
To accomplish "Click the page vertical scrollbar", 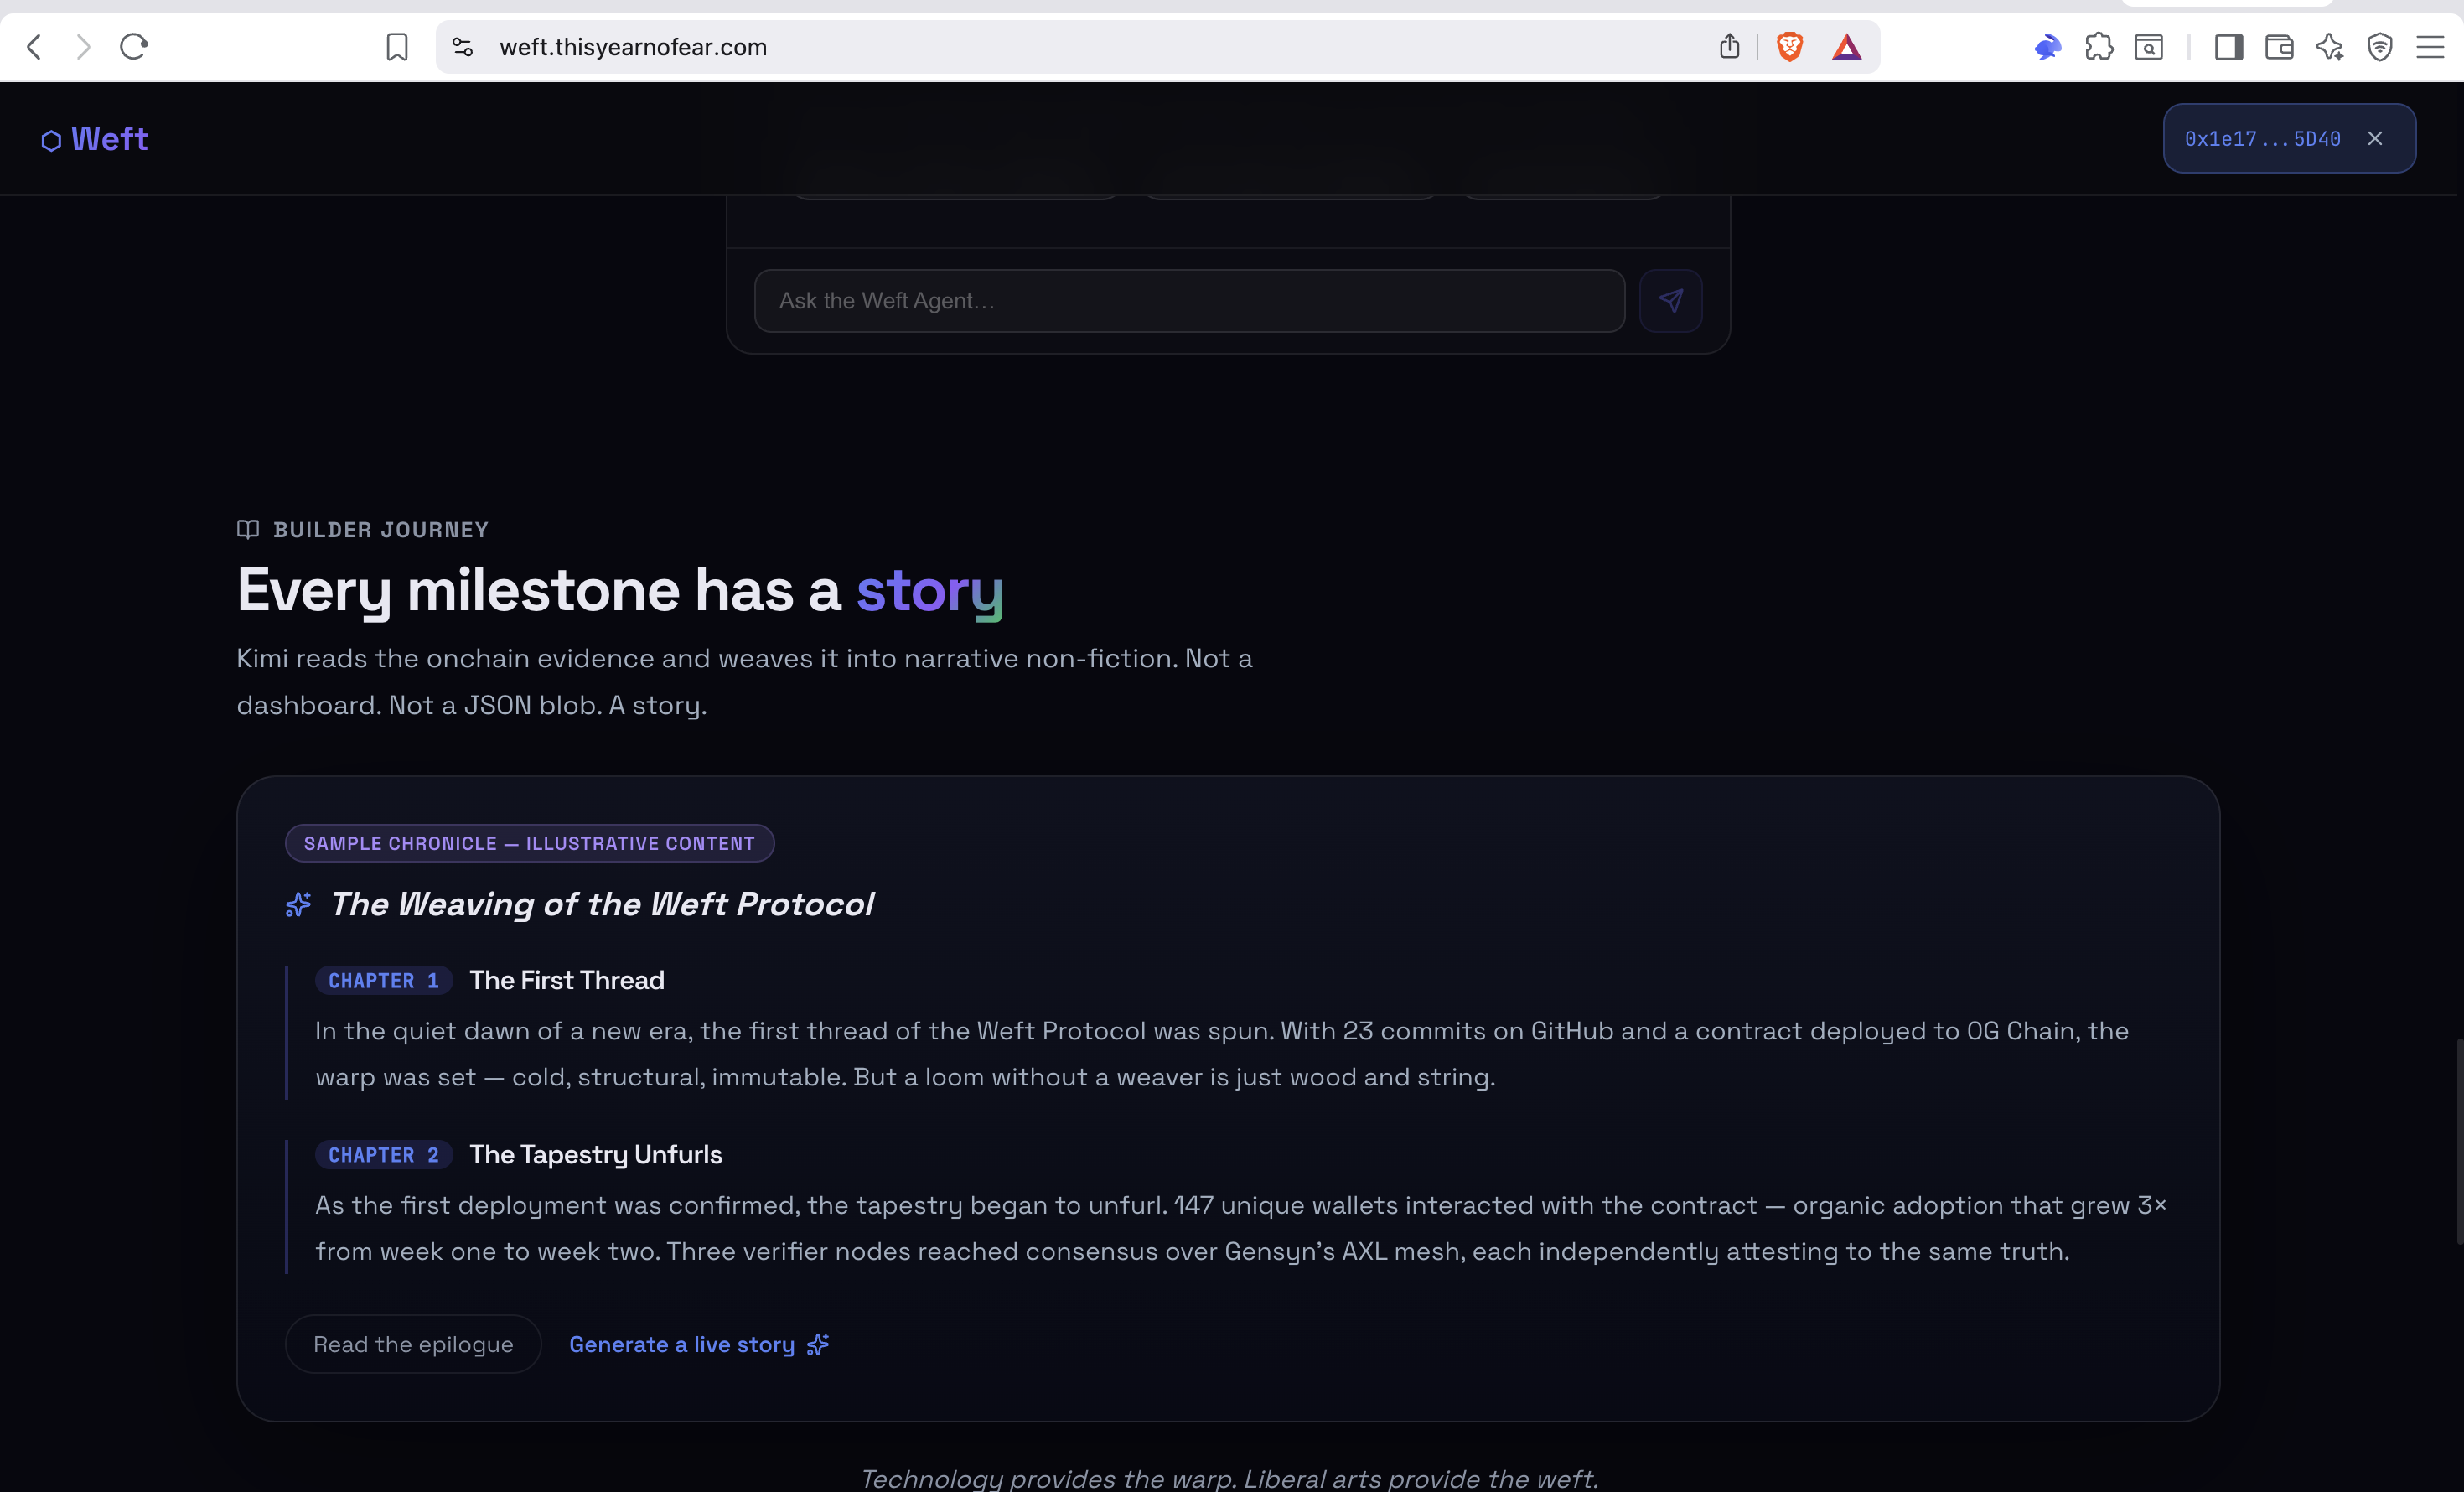I will [x=2458, y=1142].
